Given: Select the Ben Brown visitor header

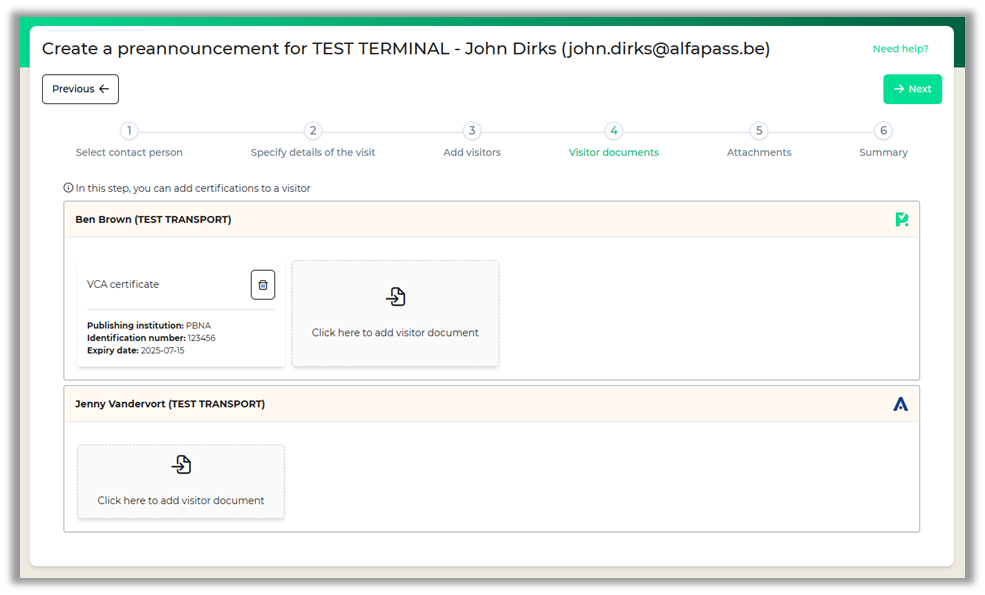Looking at the screenshot, I should point(153,219).
